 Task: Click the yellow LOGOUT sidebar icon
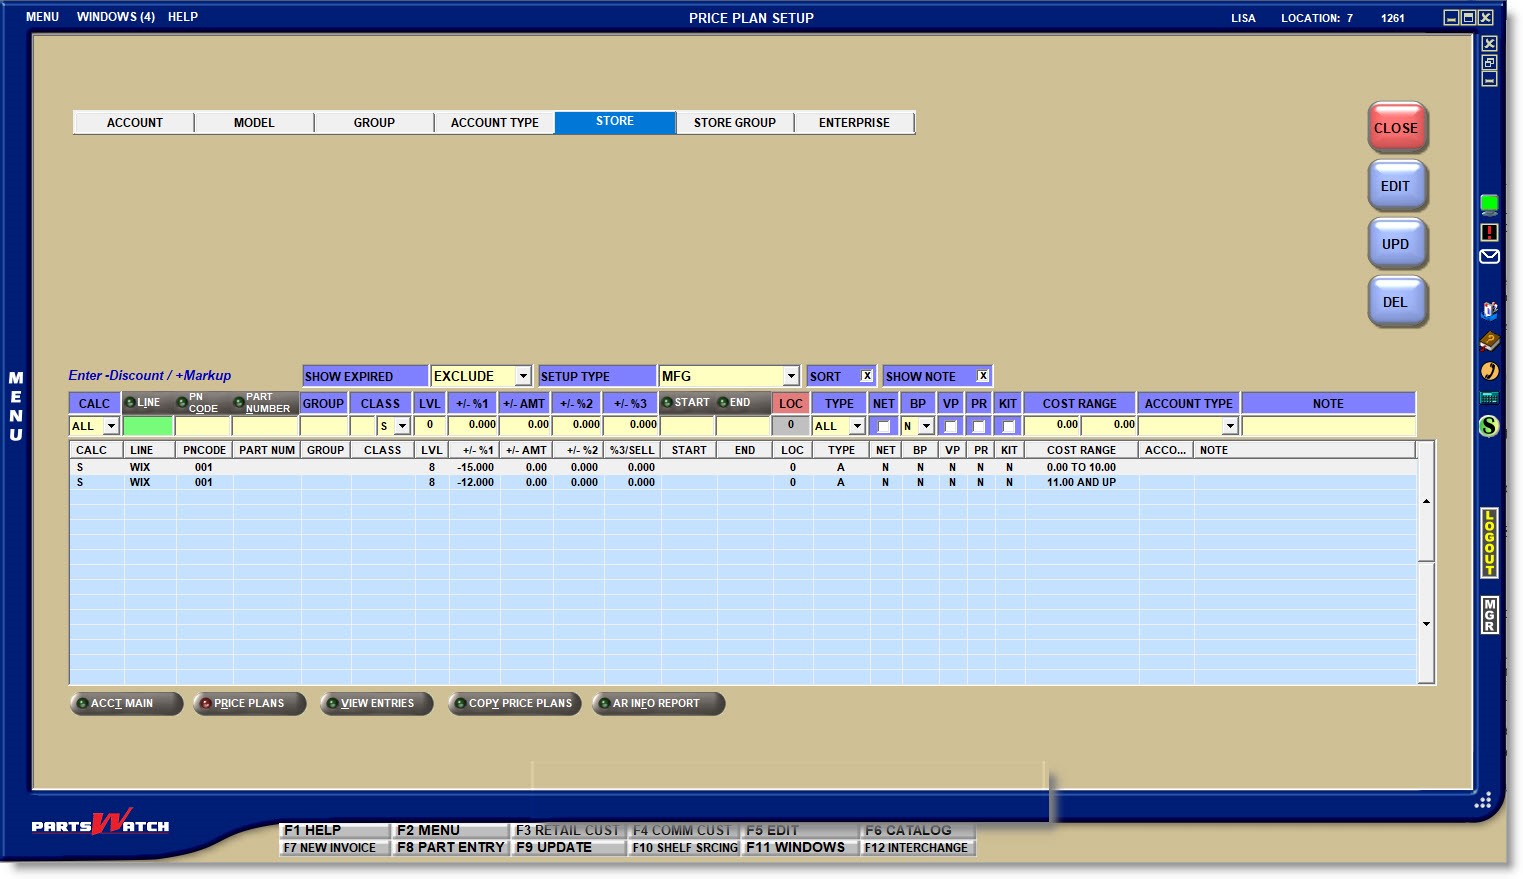[1489, 543]
